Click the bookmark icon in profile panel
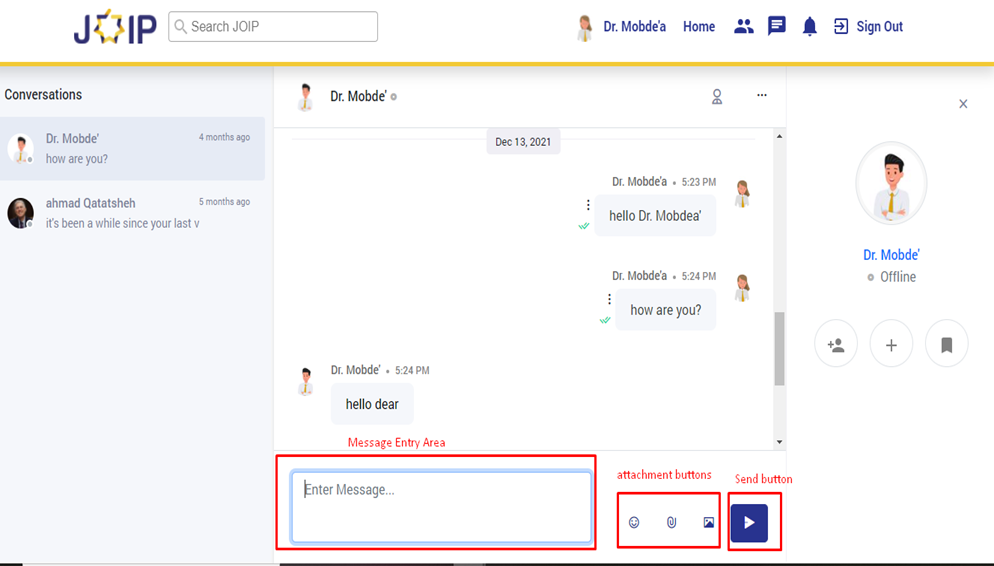 coord(946,345)
